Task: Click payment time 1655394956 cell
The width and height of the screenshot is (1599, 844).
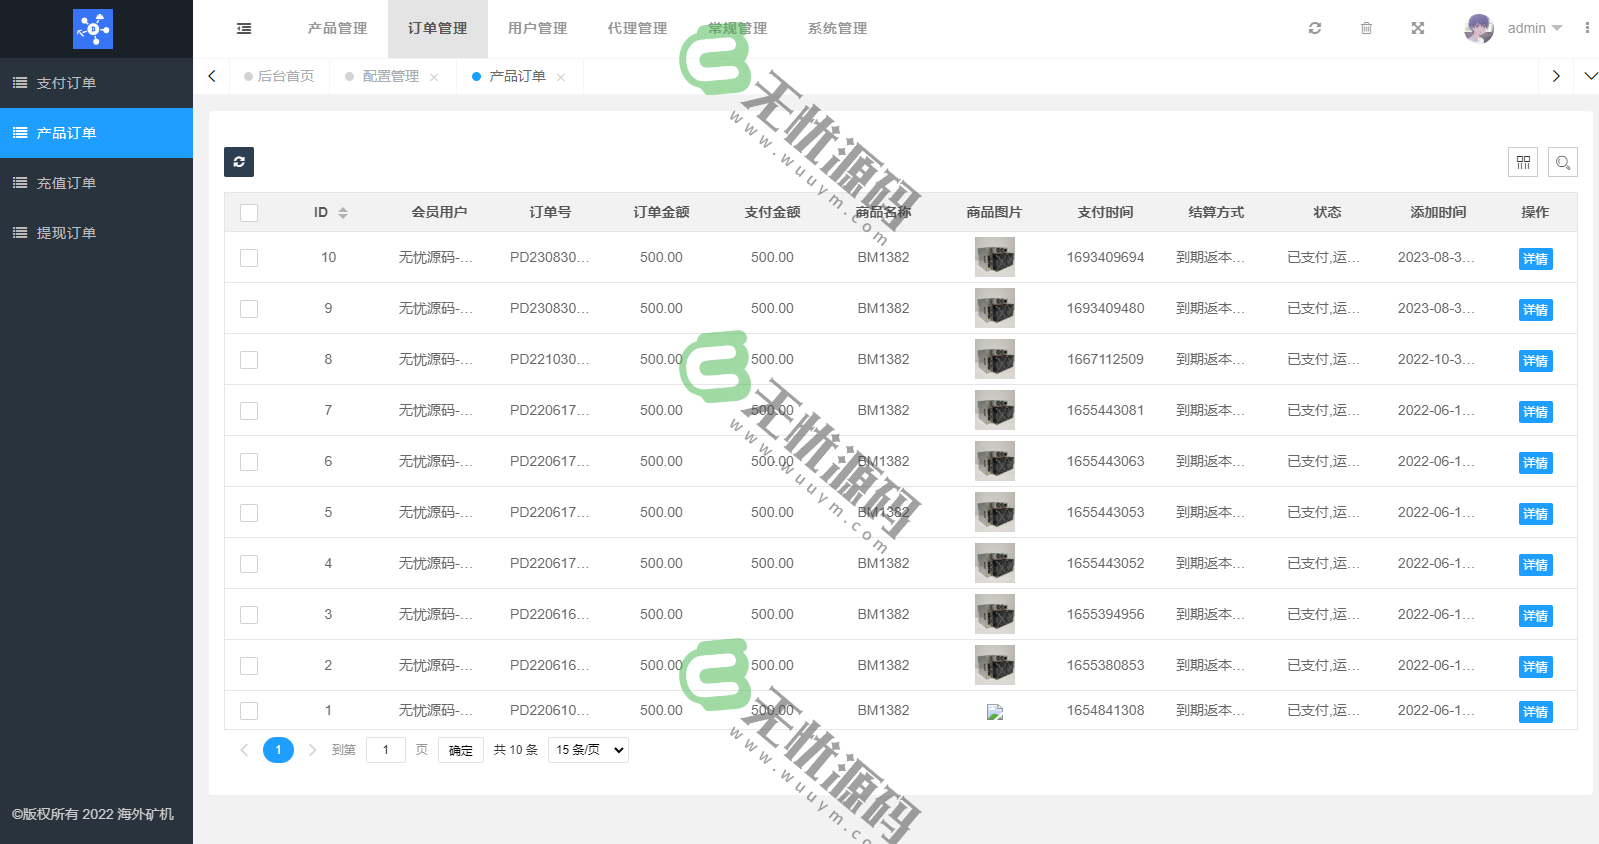Action: point(1105,614)
